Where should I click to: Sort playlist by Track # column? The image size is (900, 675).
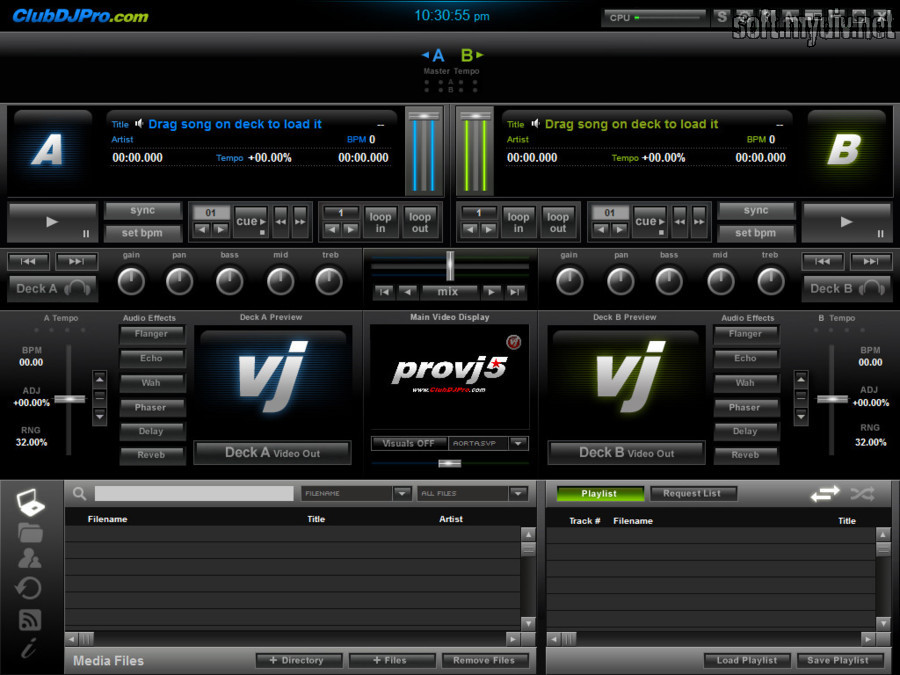click(x=584, y=521)
